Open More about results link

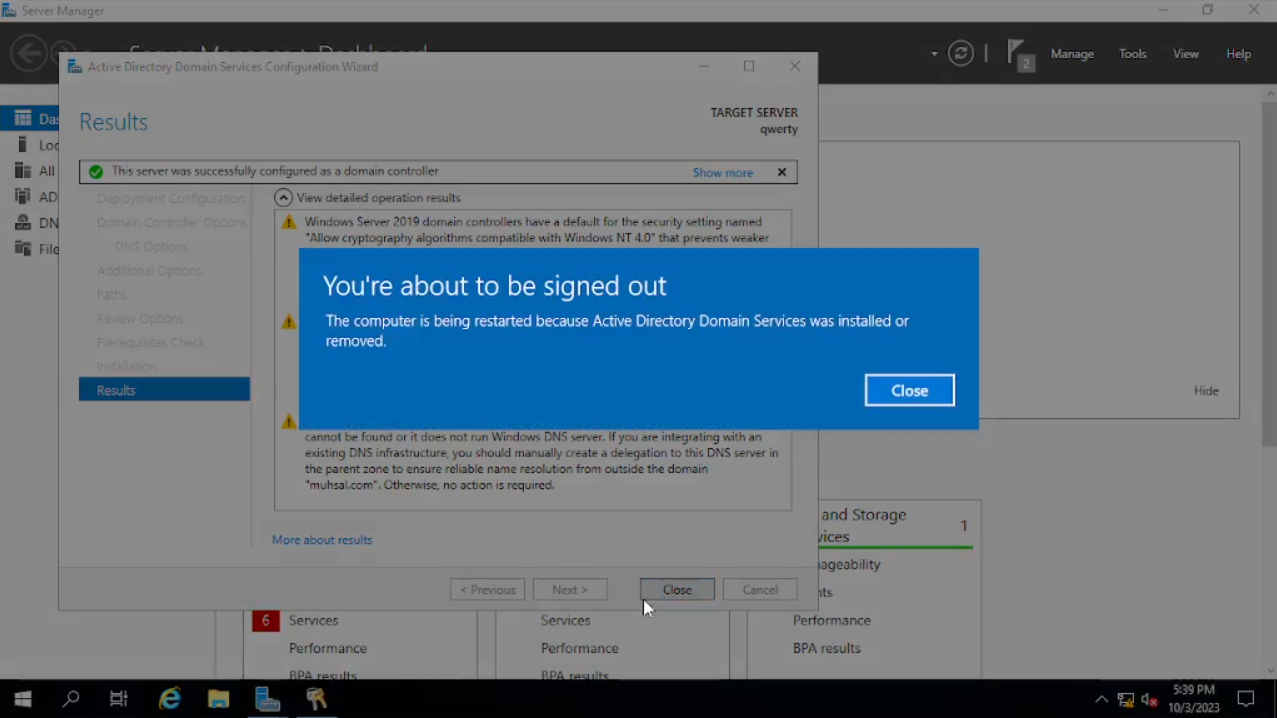pos(322,540)
